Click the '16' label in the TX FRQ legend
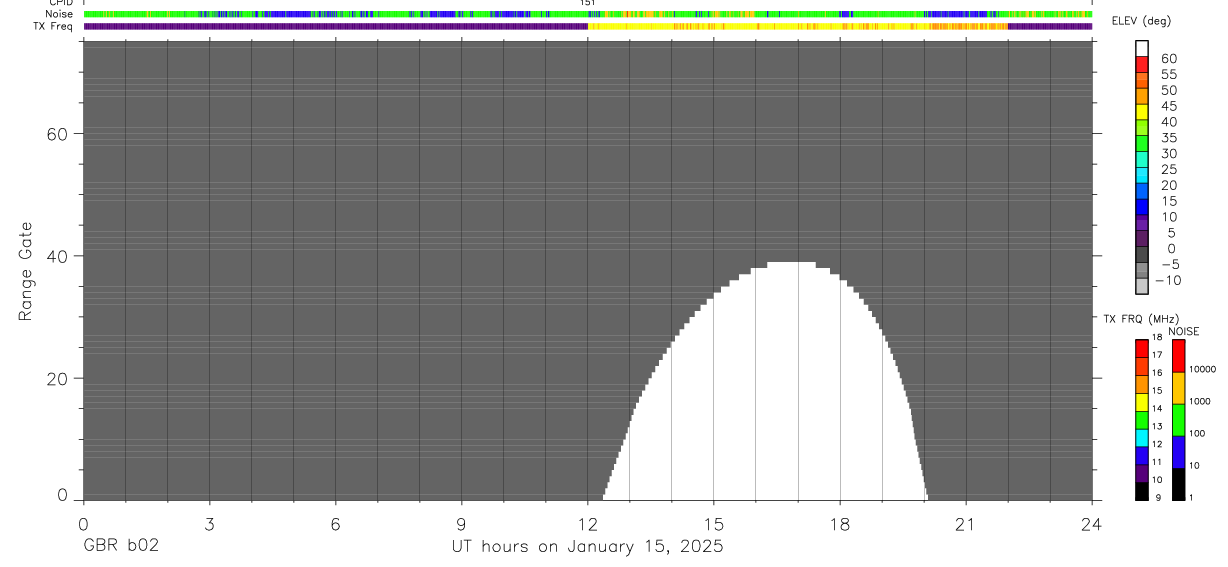 [x=1157, y=373]
